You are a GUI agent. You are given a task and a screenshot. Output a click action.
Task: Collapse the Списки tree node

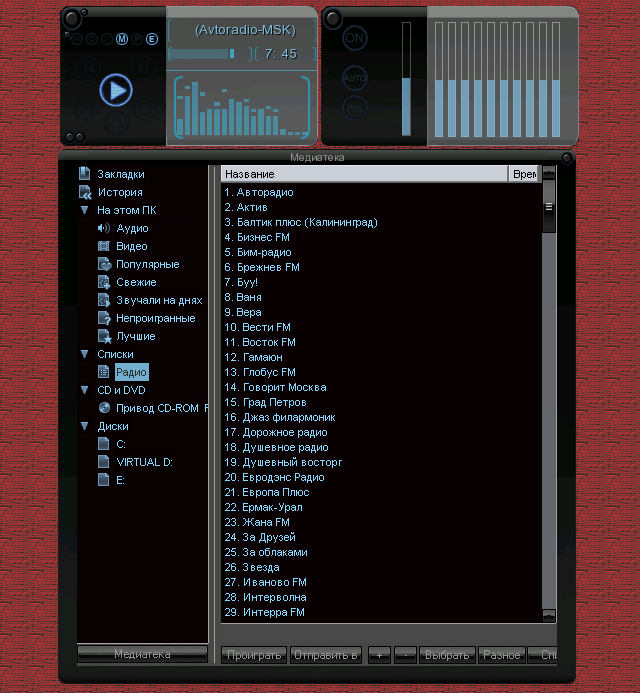(84, 354)
